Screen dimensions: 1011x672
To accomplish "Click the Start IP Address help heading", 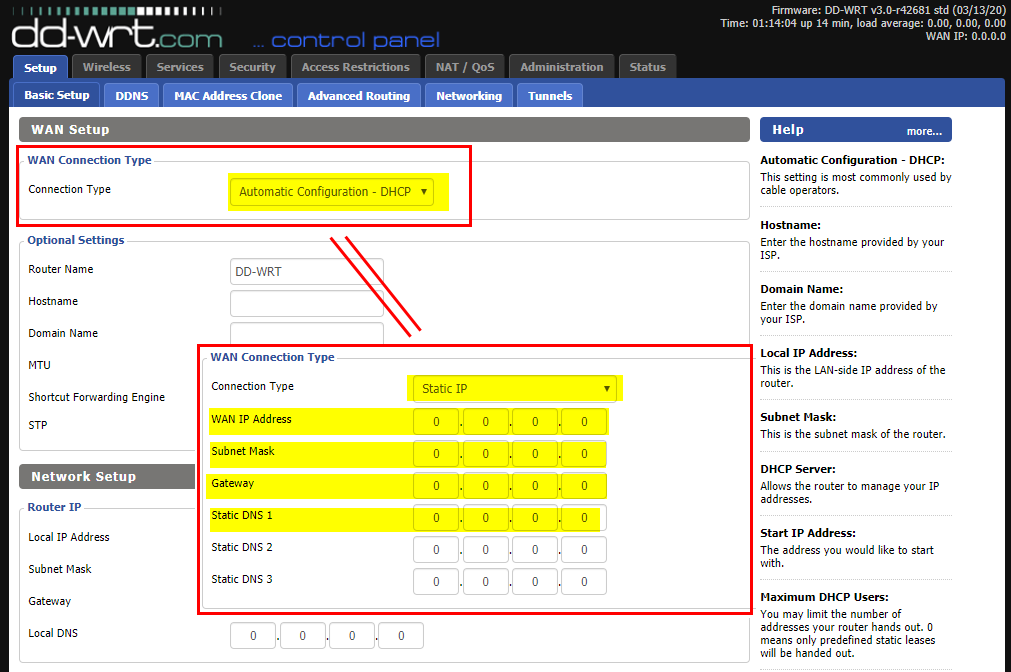I will click(808, 533).
